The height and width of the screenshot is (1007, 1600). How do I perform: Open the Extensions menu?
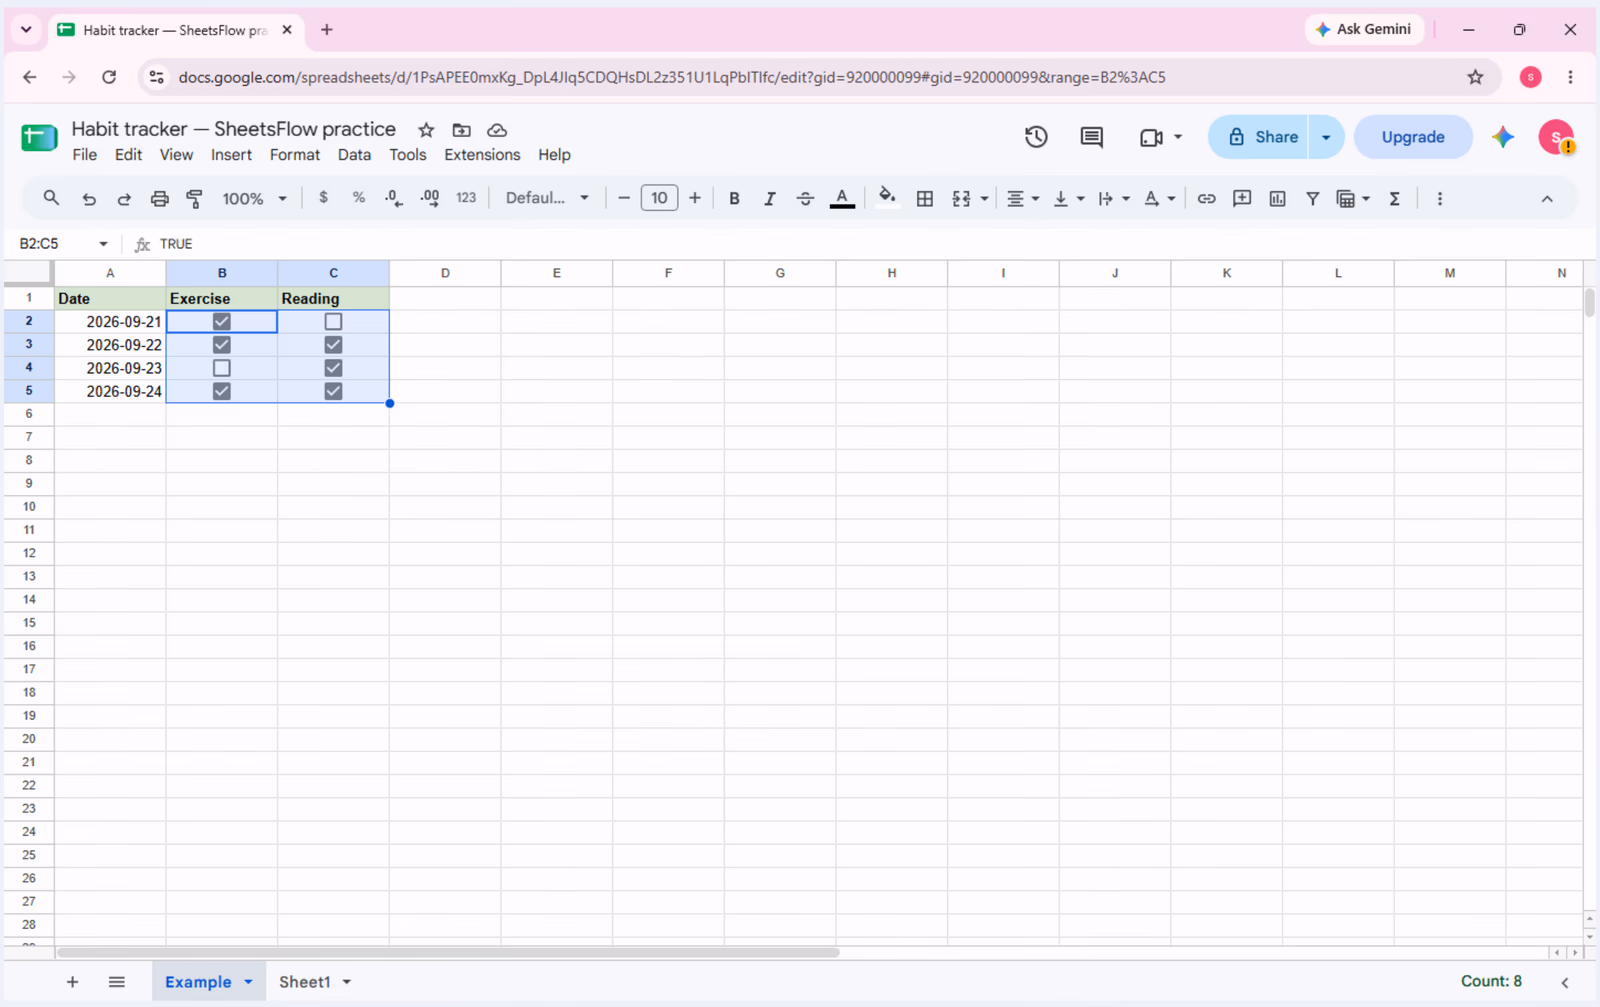[482, 155]
